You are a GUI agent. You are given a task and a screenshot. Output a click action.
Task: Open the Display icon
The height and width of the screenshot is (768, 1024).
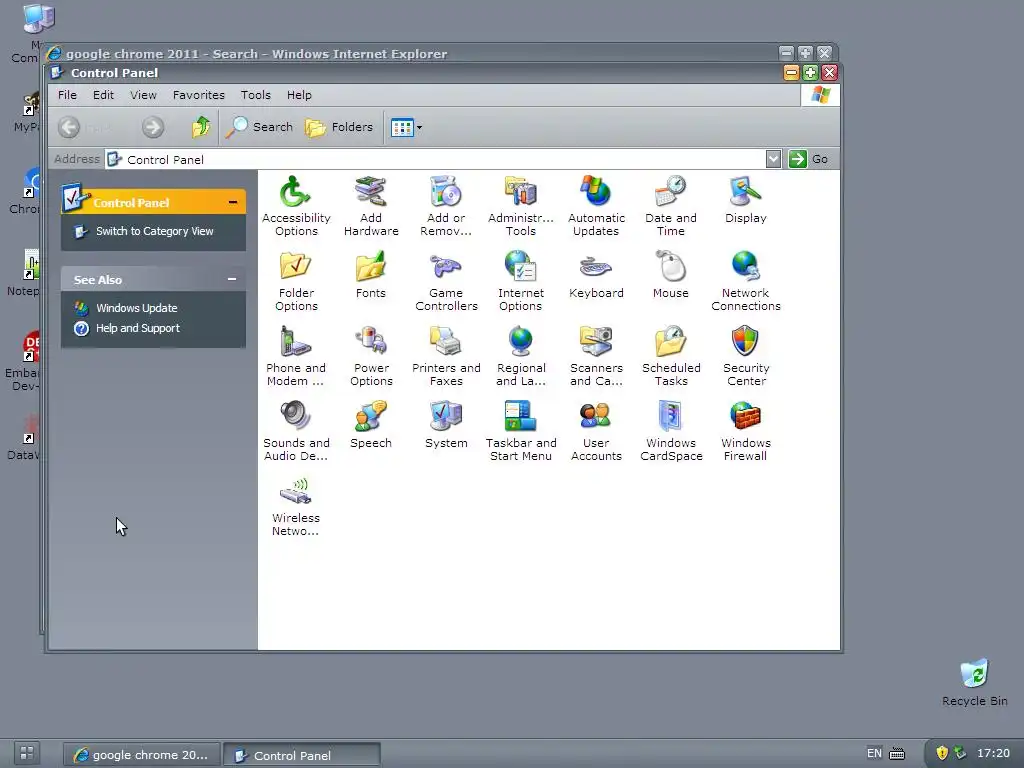tap(745, 199)
